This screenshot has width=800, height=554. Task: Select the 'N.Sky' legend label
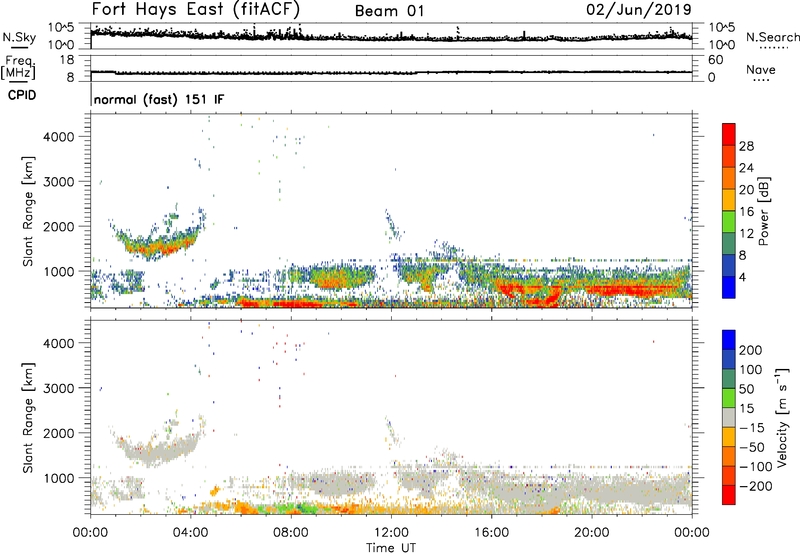click(x=19, y=37)
